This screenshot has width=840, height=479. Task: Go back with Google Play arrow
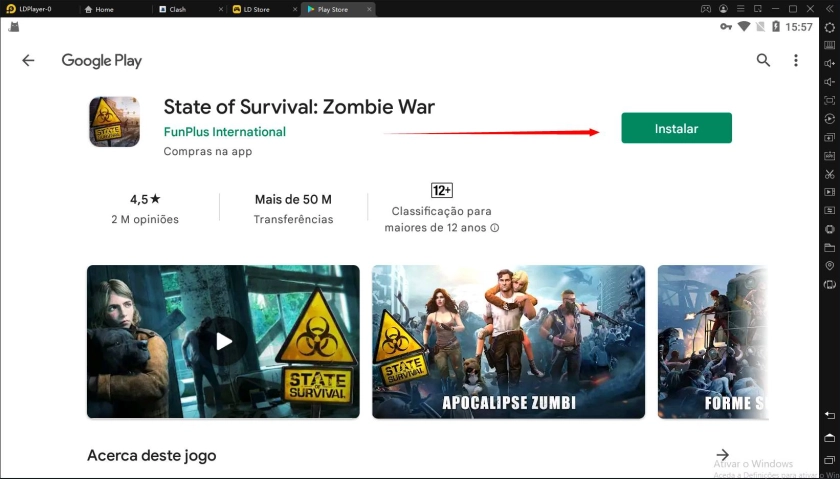click(28, 61)
